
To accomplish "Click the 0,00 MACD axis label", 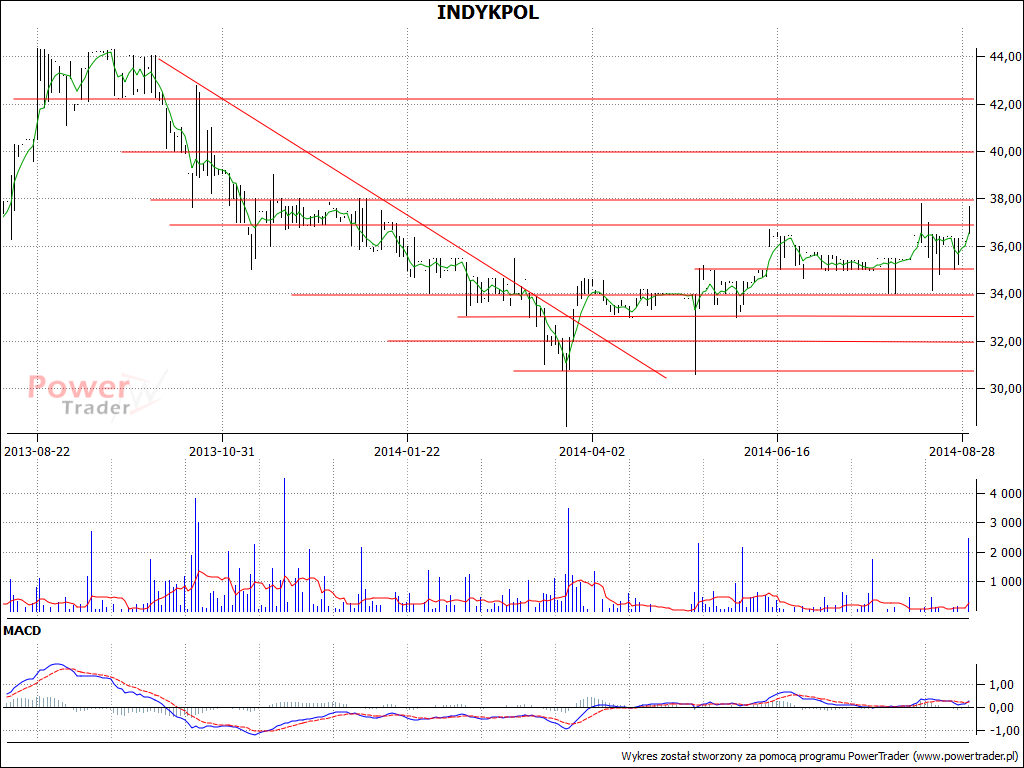I will click(x=1002, y=708).
